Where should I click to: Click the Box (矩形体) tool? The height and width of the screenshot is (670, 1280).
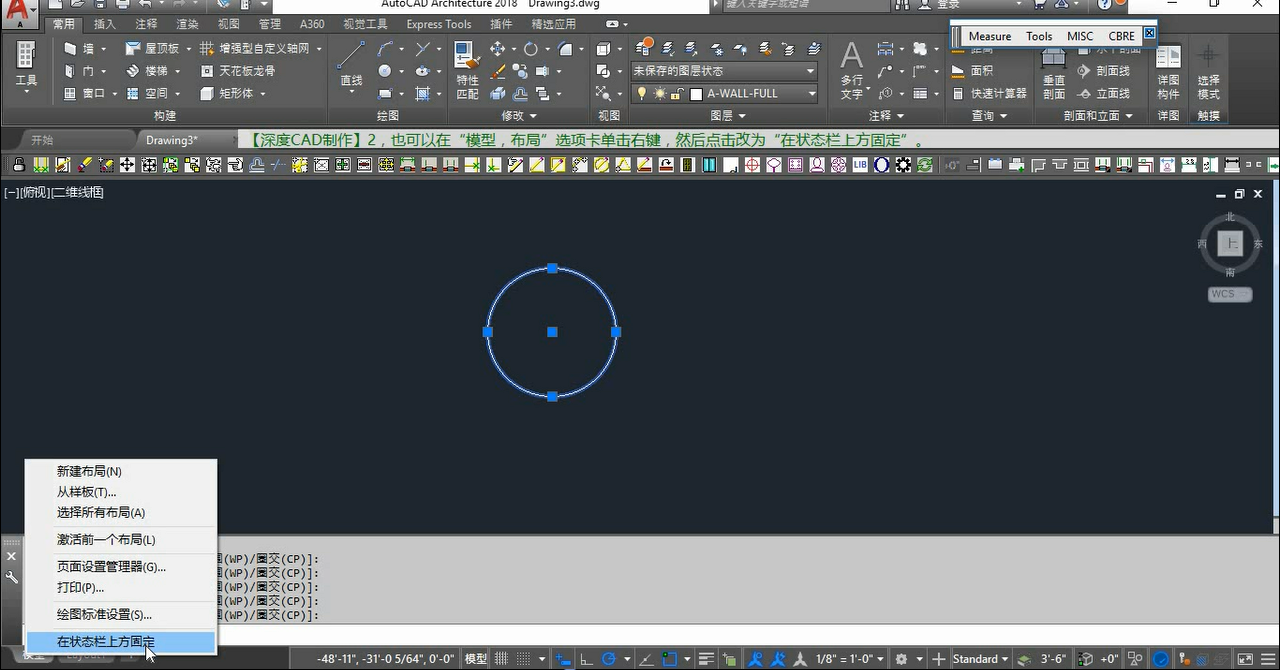[x=227, y=93]
